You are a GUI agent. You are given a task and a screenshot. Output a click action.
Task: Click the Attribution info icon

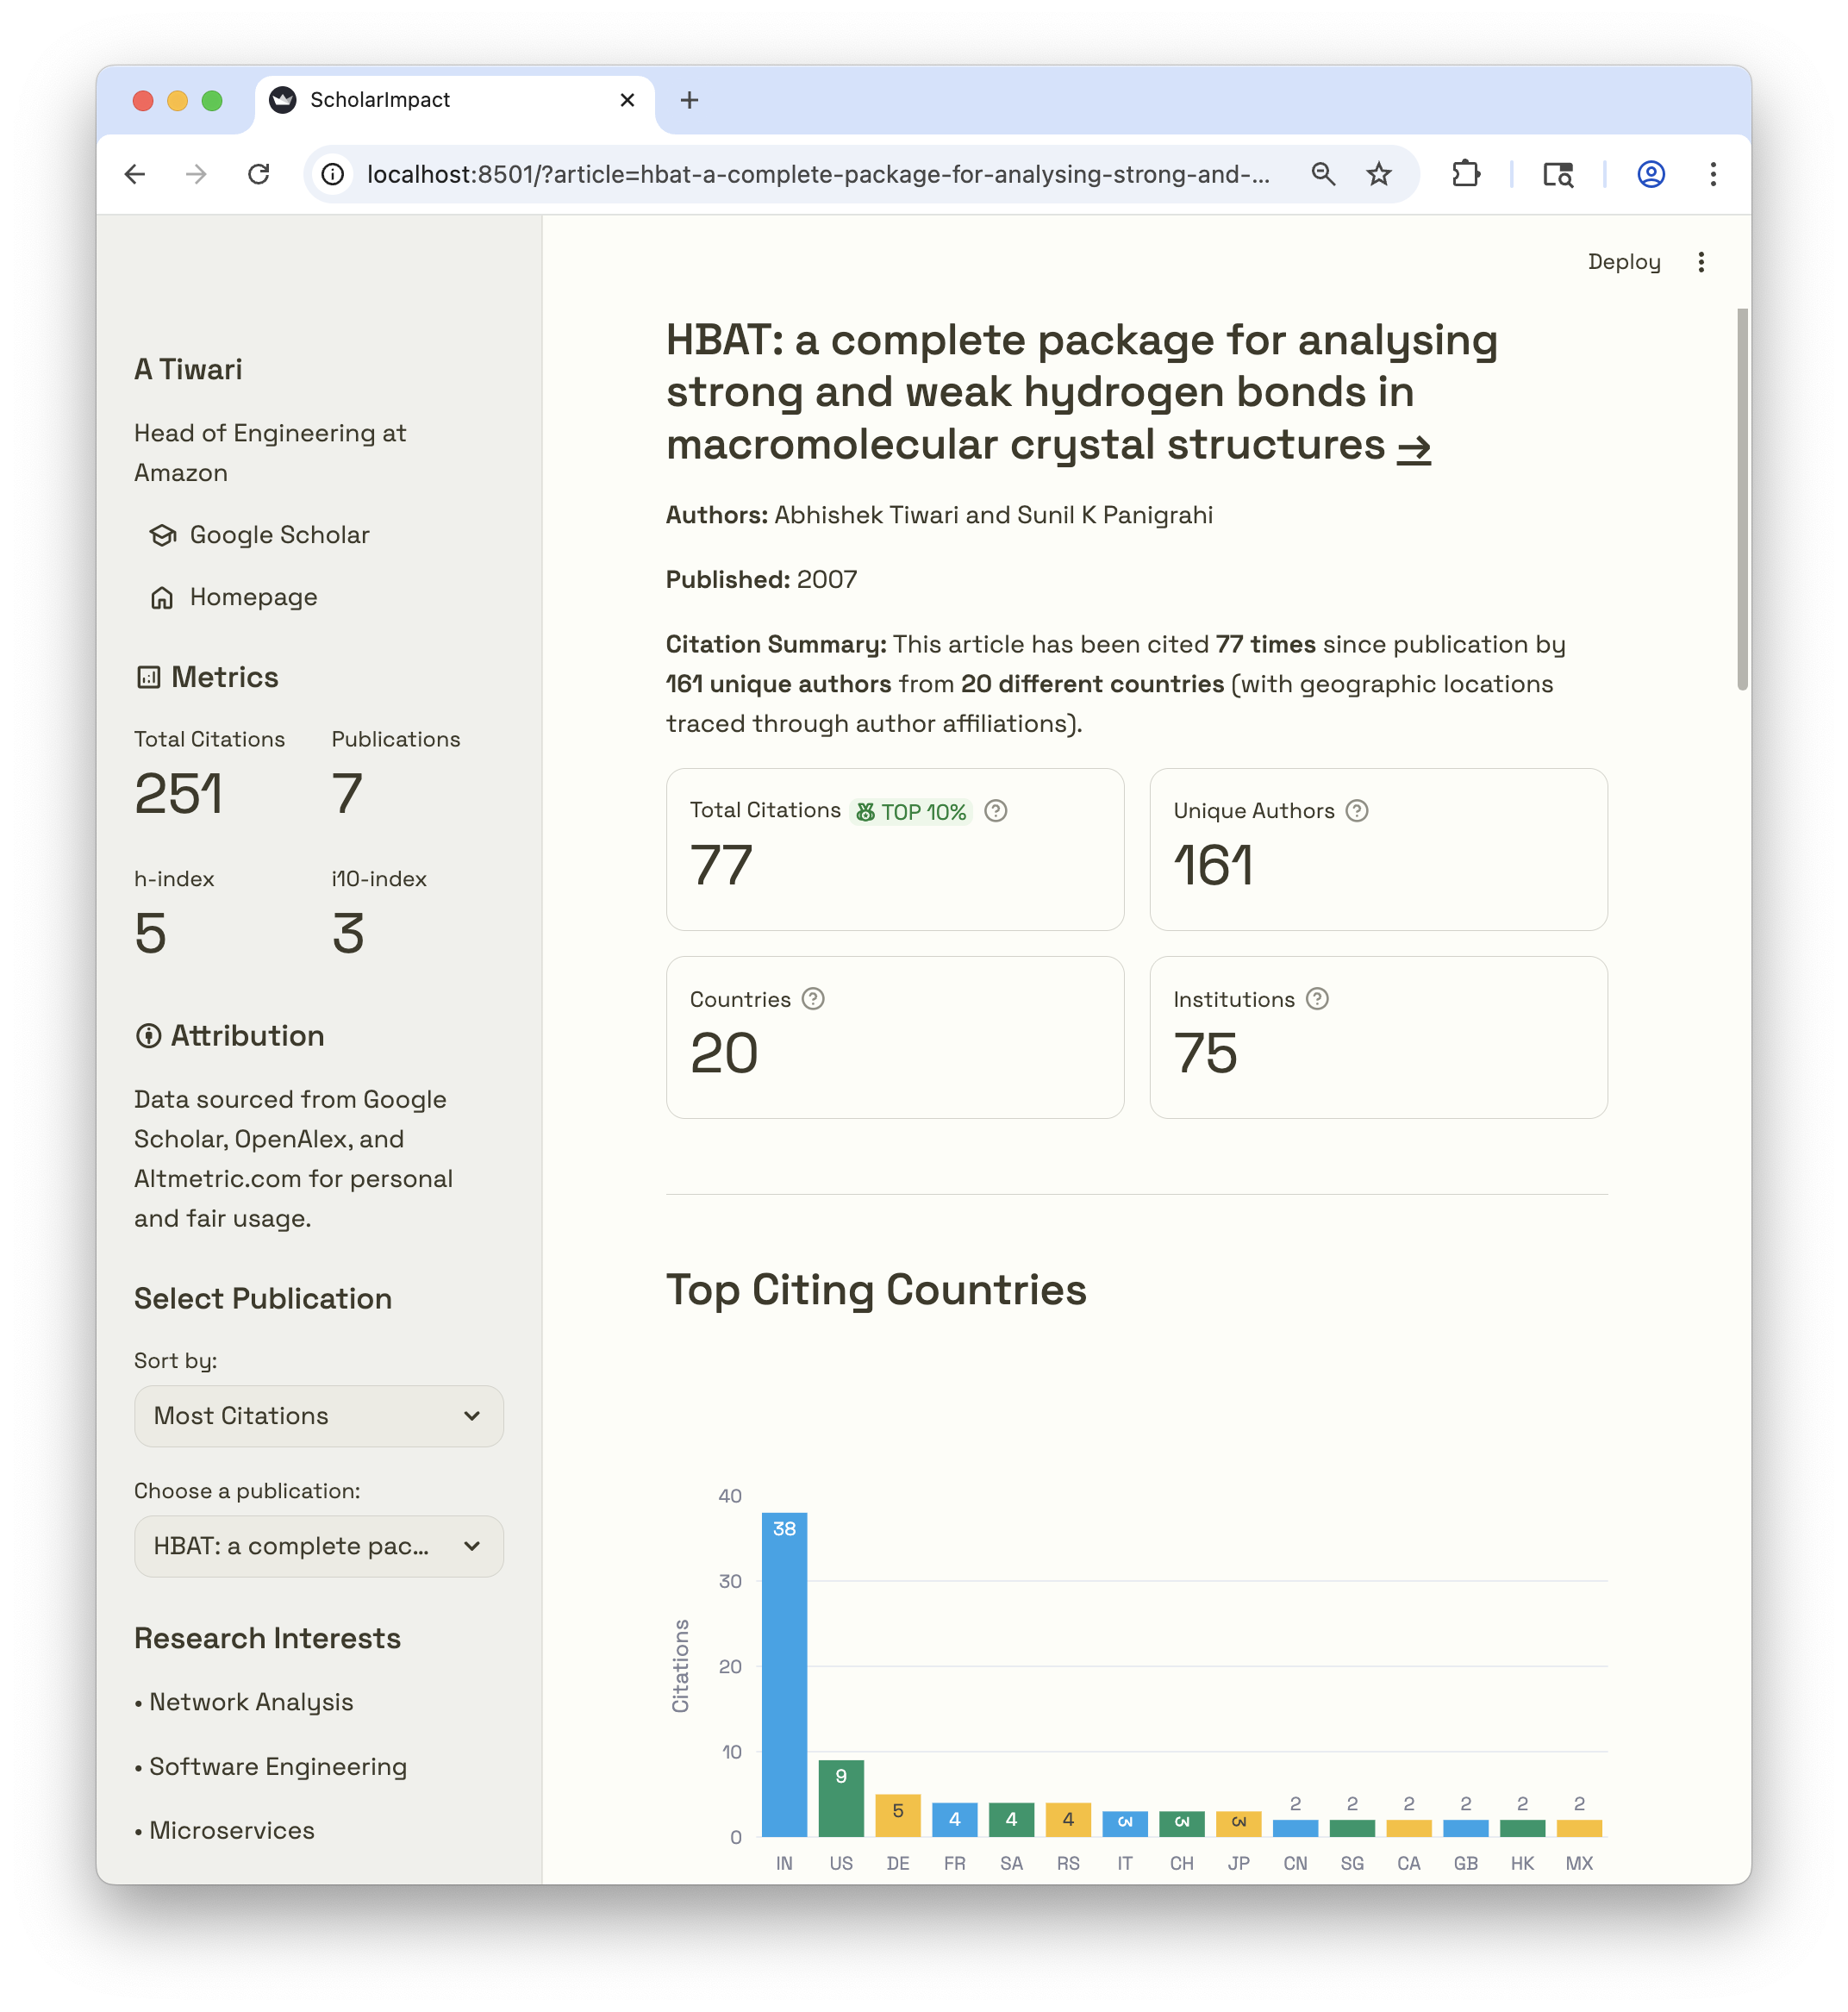[148, 1036]
